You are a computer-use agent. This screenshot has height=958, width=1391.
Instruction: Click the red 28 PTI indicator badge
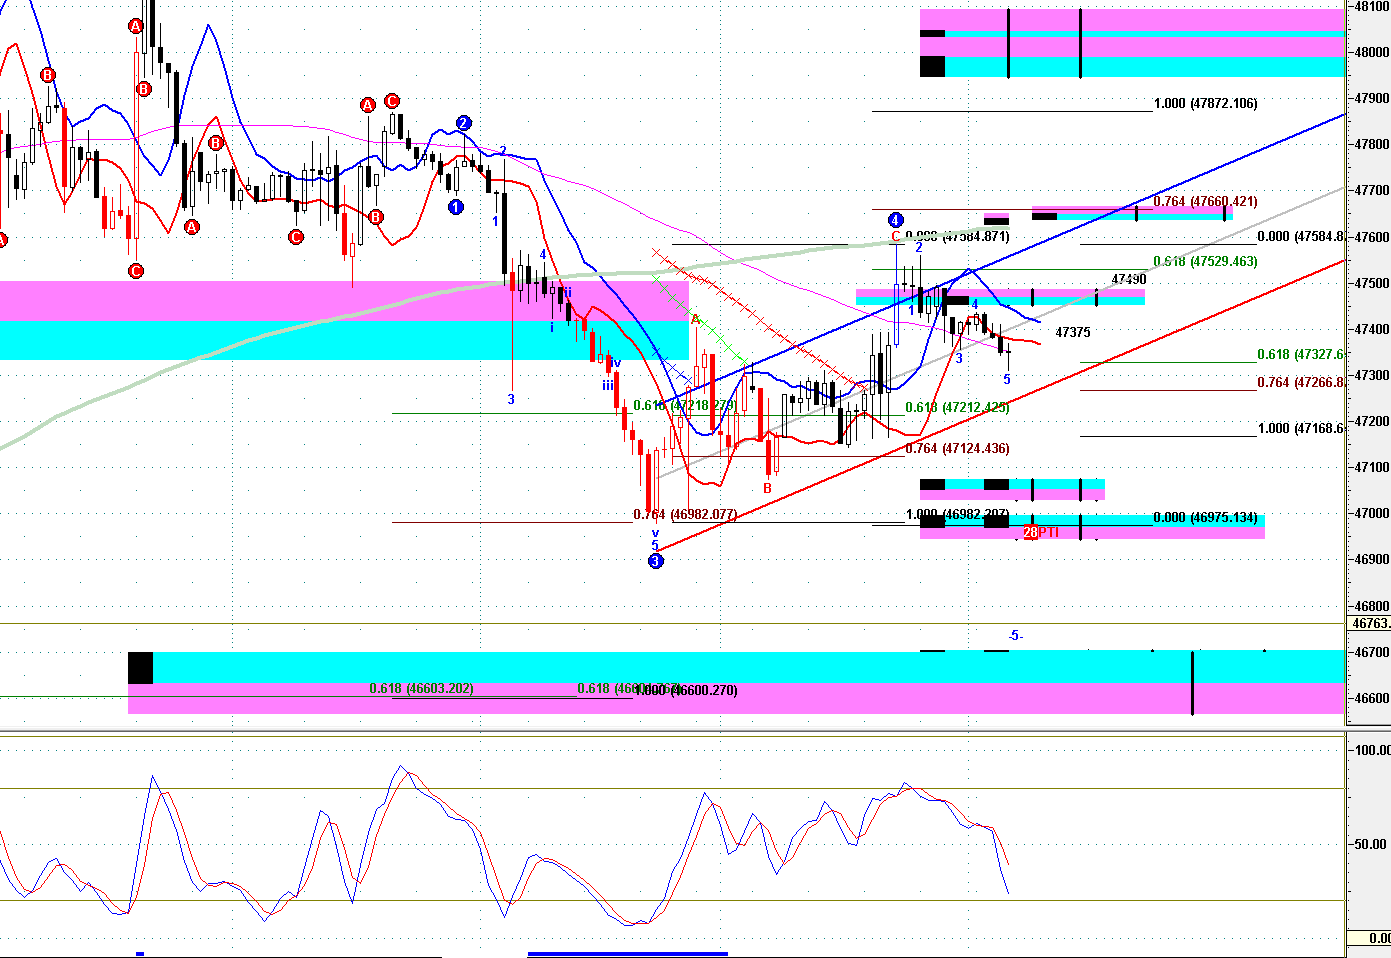point(1040,532)
